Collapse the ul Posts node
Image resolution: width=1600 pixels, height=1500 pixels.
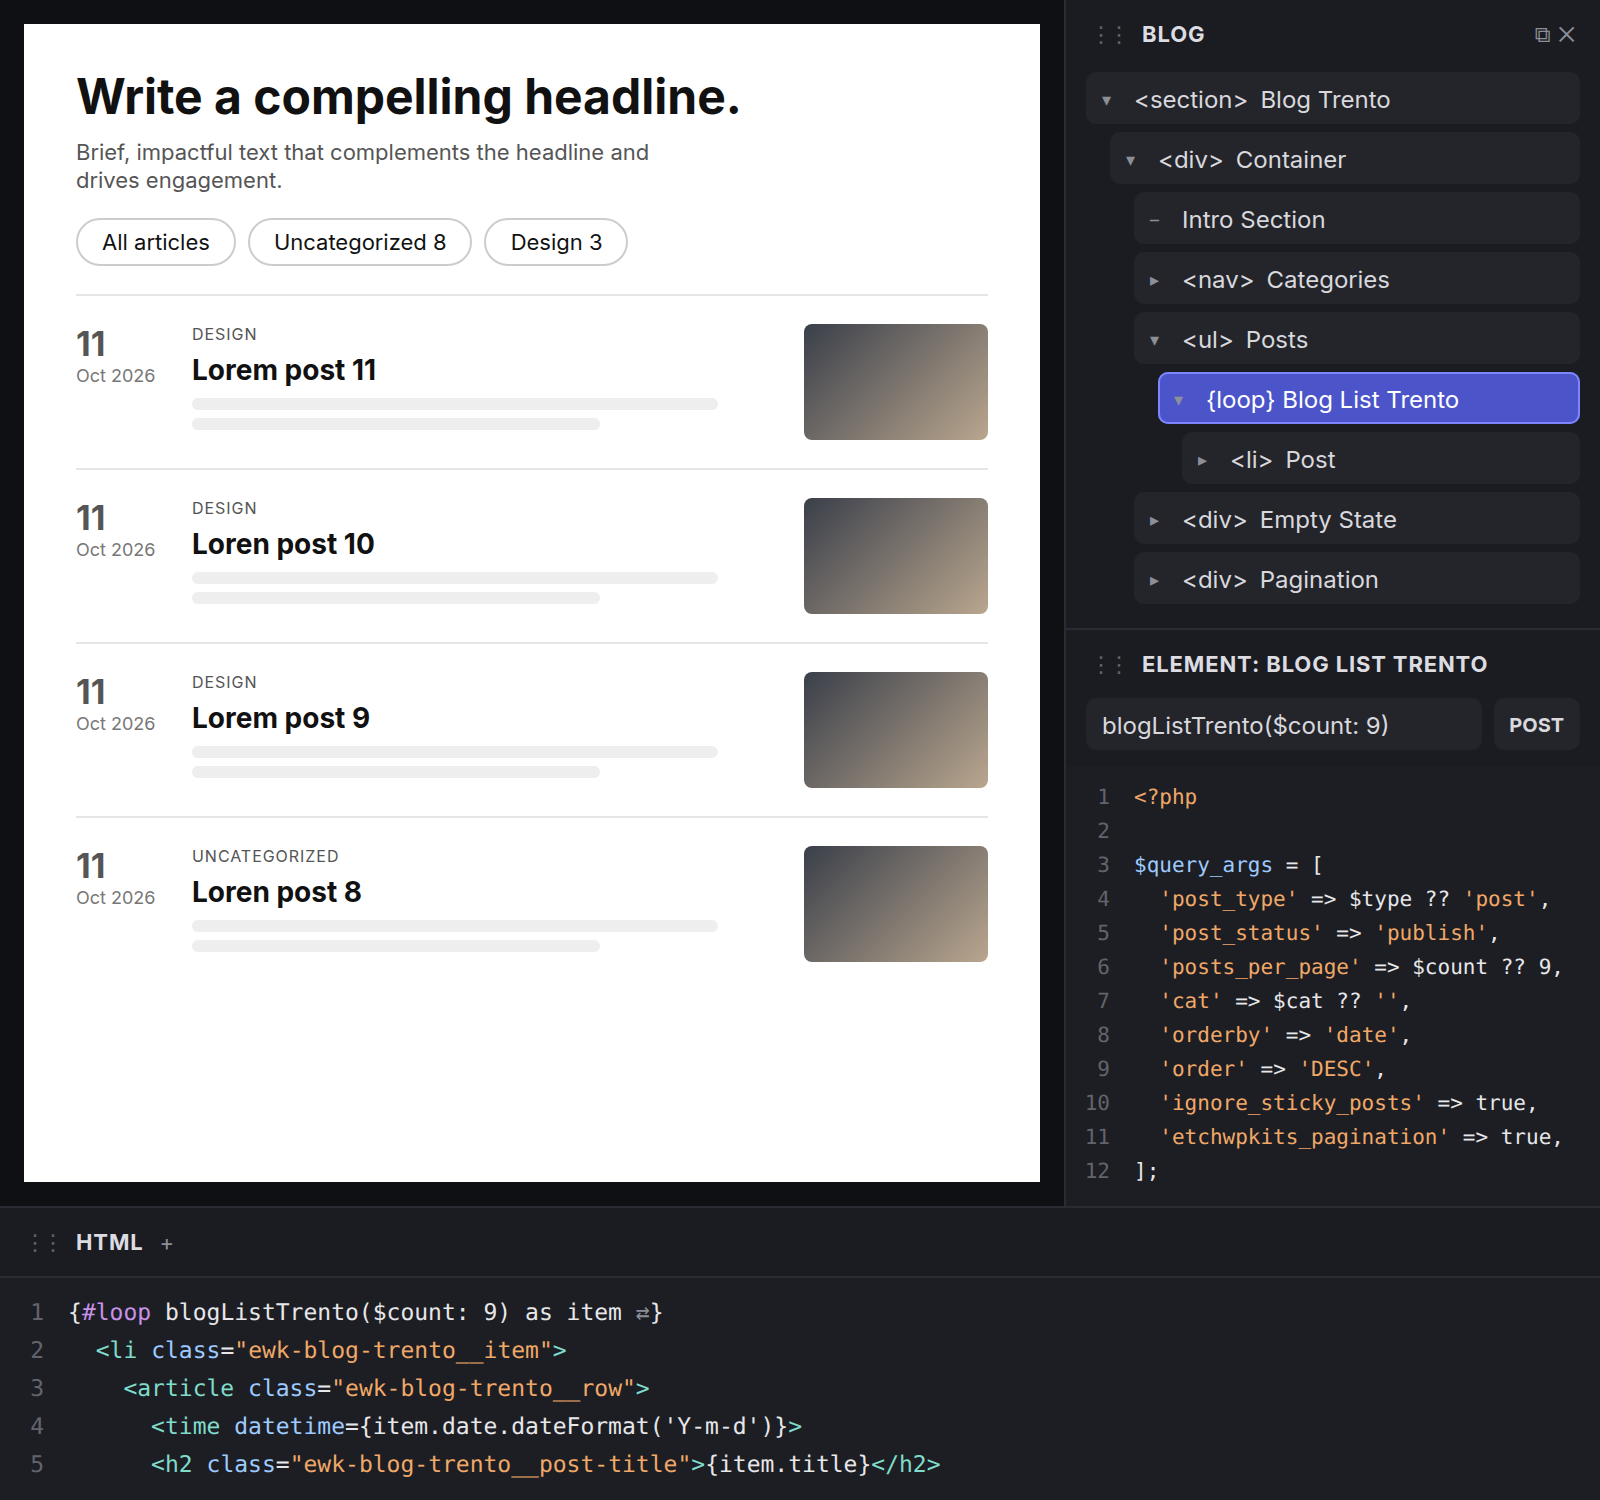click(1155, 341)
